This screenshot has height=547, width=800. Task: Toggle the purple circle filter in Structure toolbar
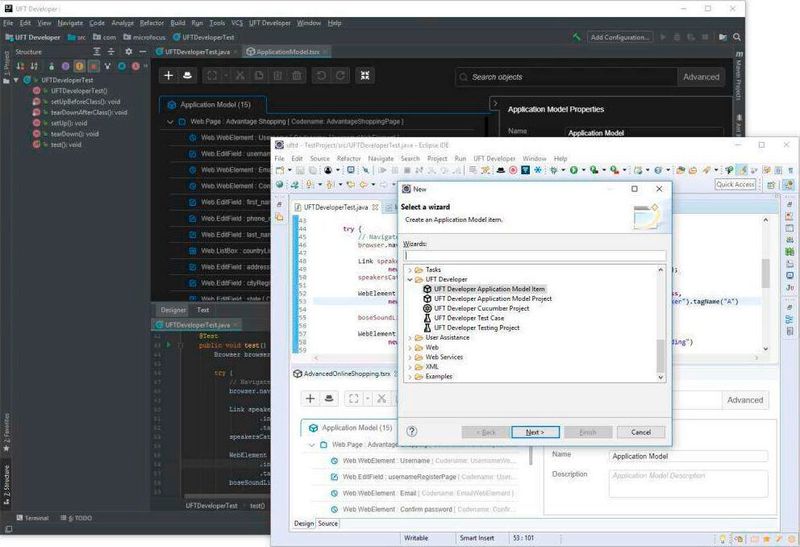point(65,66)
